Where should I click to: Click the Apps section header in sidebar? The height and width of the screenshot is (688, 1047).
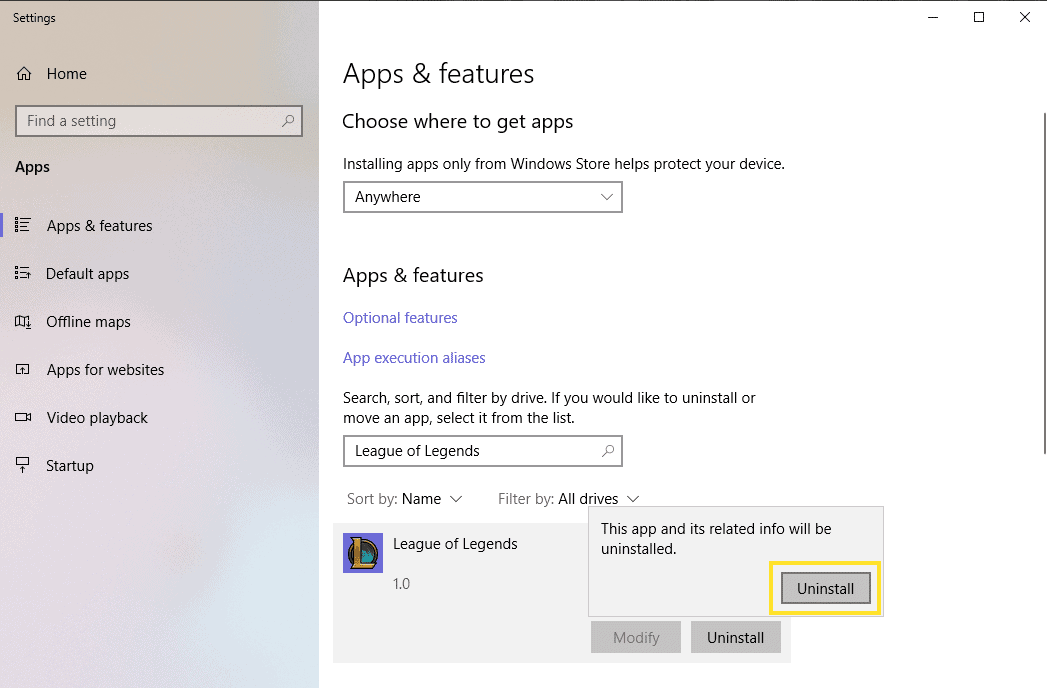pyautogui.click(x=32, y=167)
